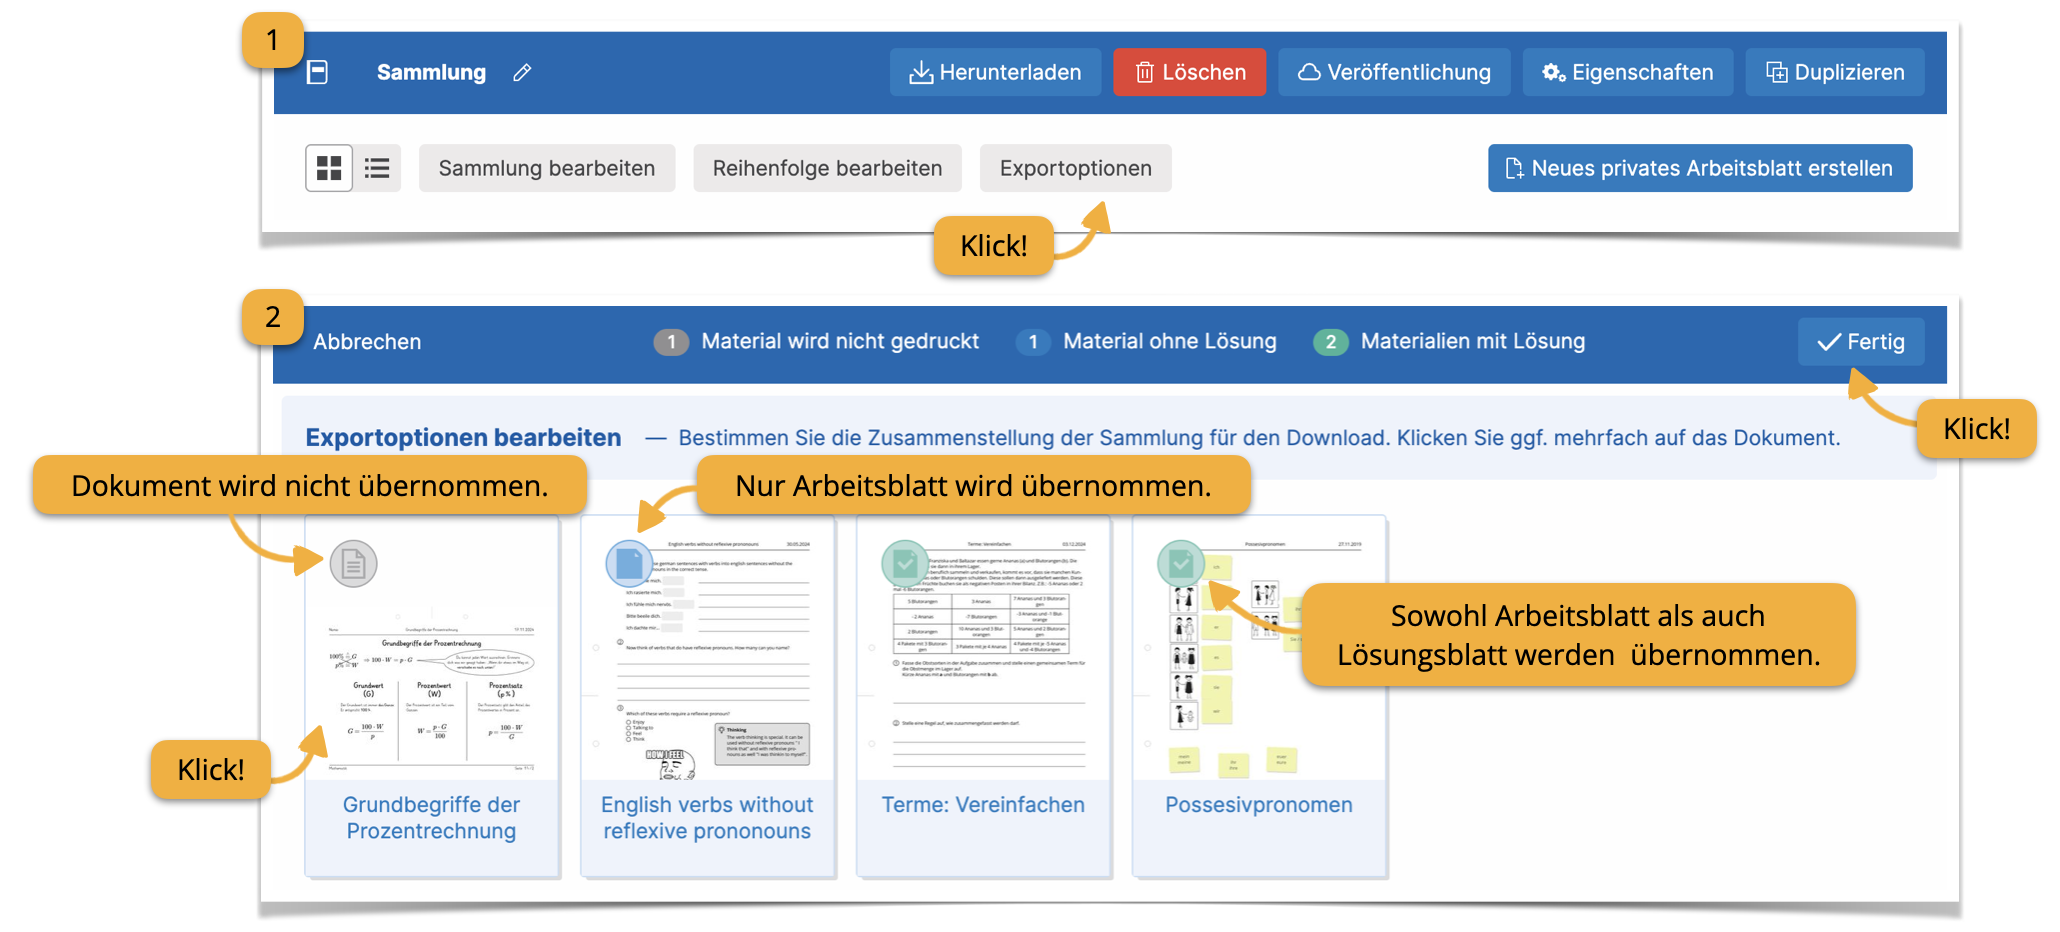
Task: Click title 'English verbs without reflexive prononouns'
Action: 707,818
